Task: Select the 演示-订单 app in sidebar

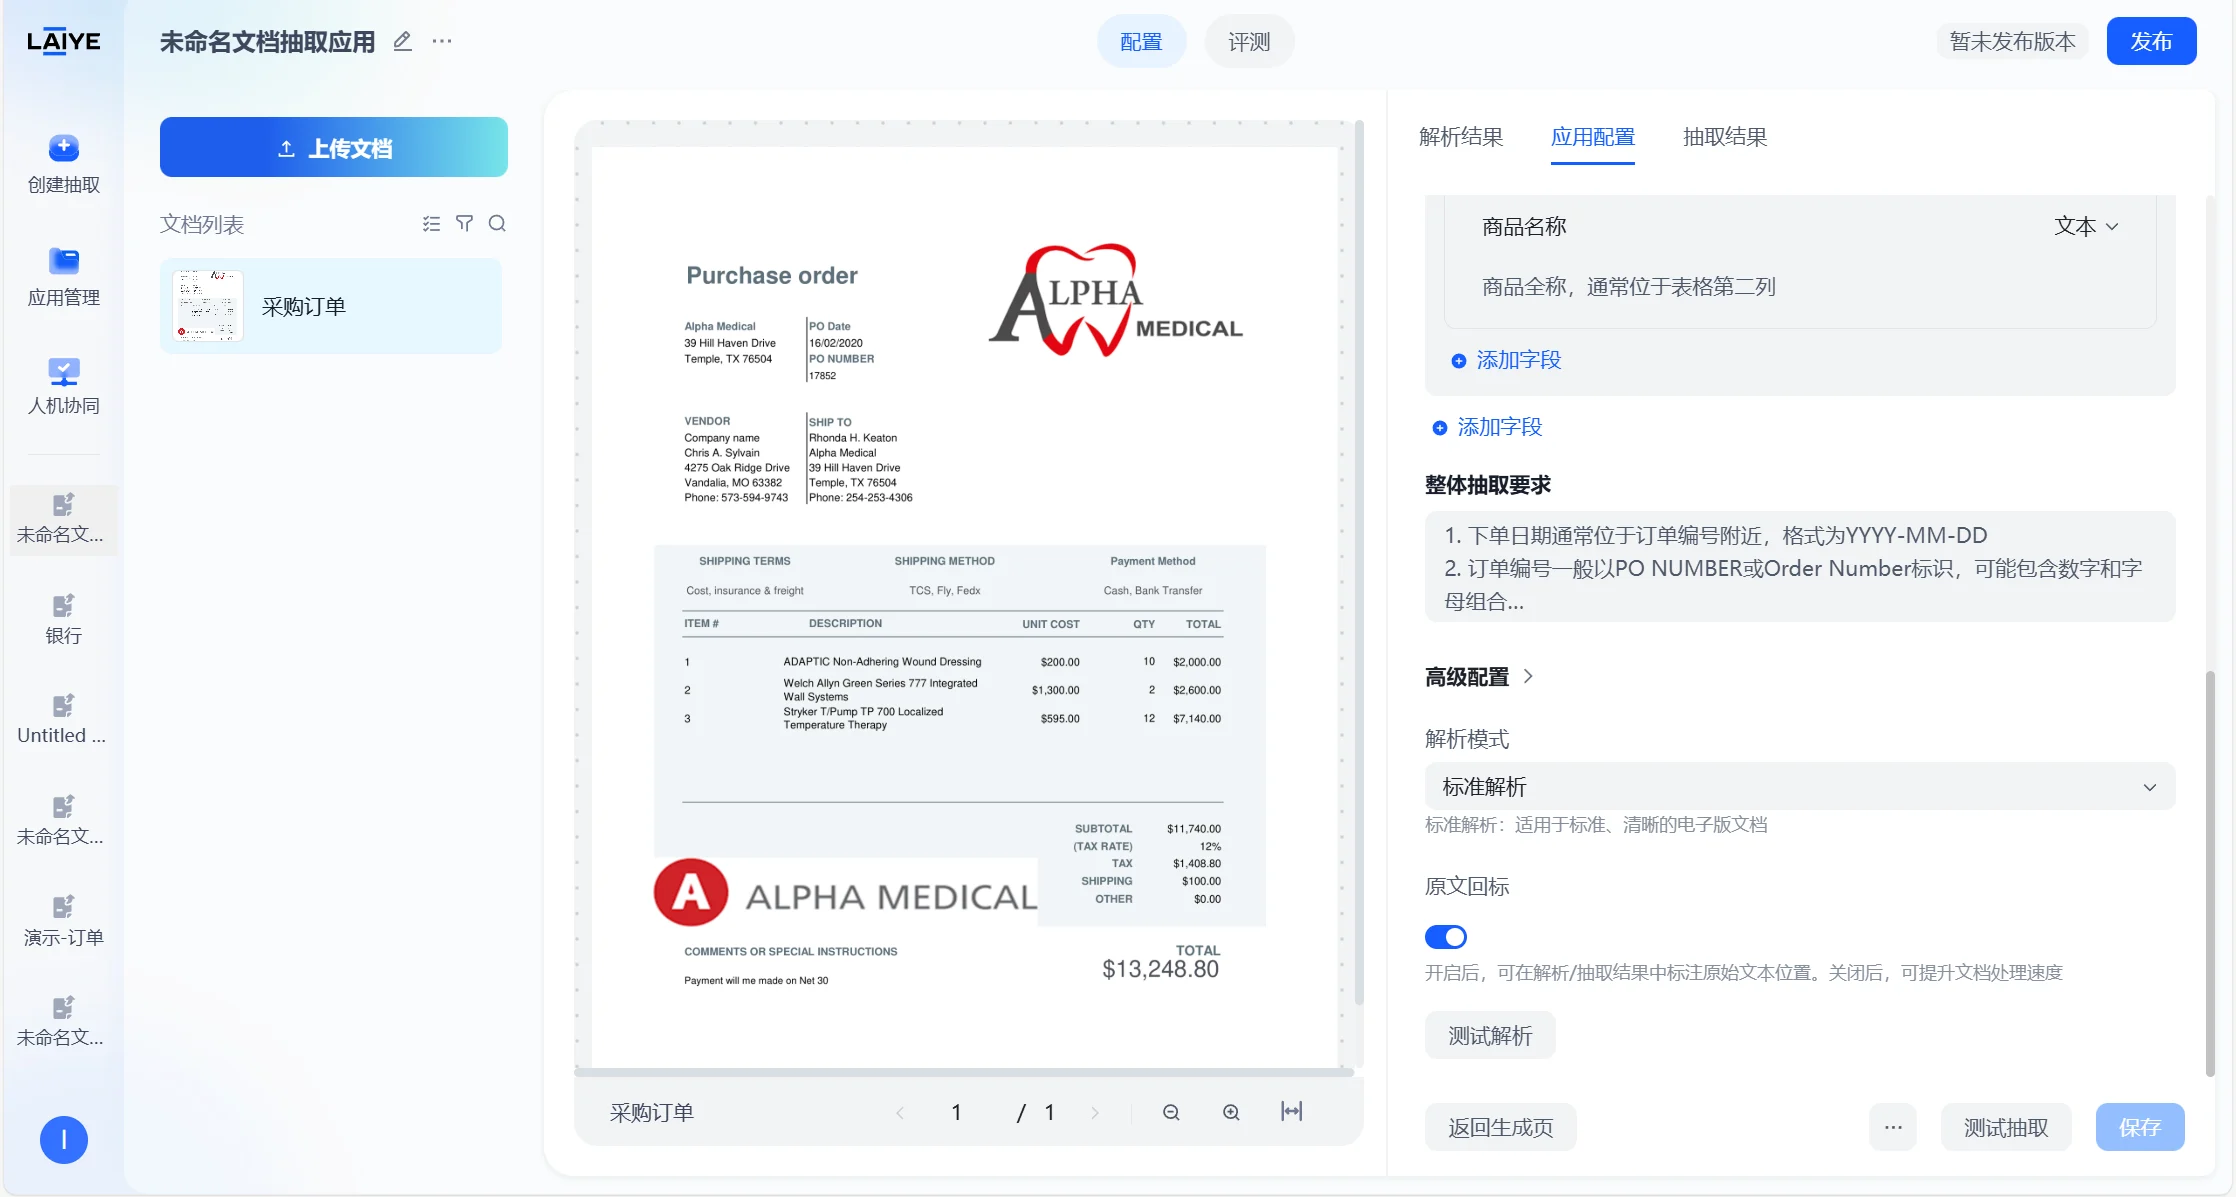Action: [63, 921]
